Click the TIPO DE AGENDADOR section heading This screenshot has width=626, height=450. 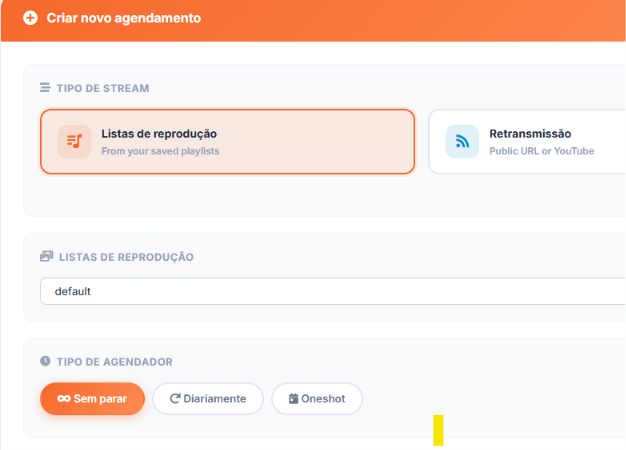point(115,362)
